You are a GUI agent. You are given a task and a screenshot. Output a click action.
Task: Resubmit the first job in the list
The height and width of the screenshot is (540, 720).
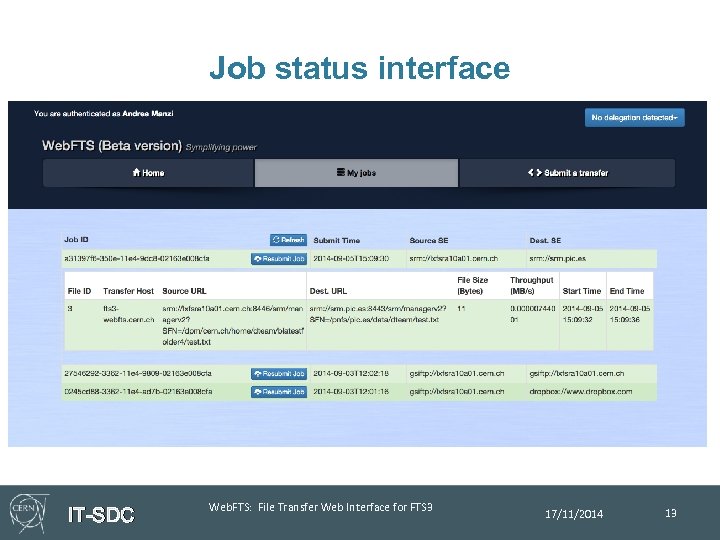point(279,259)
